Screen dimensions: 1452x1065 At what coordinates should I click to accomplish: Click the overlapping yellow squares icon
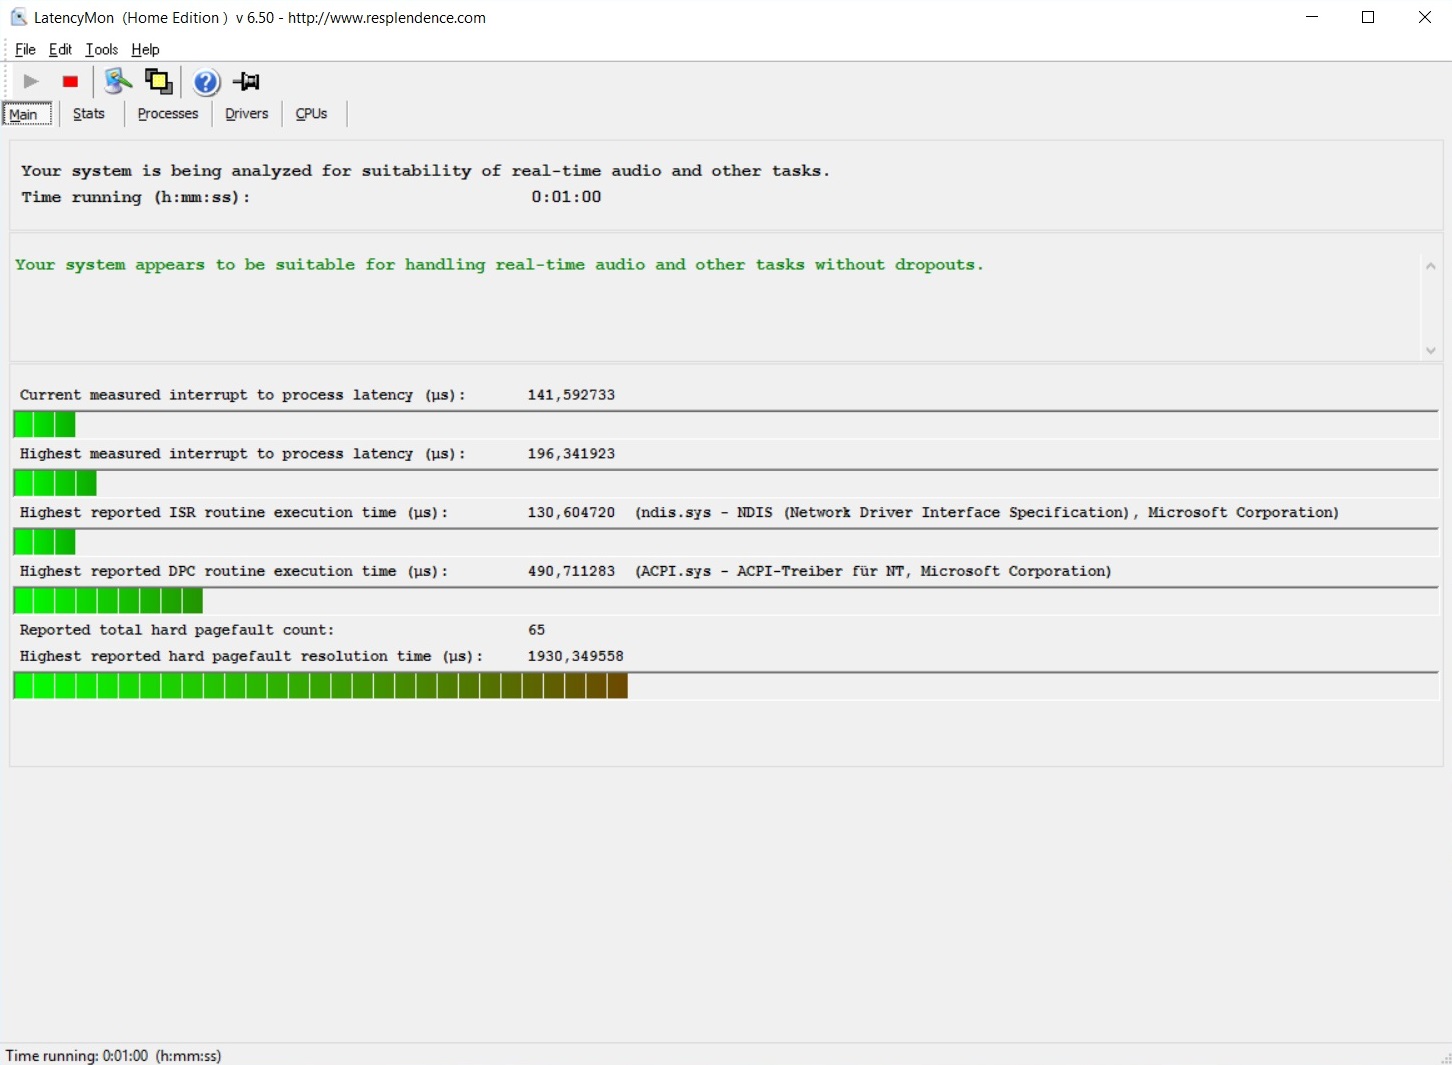158,82
